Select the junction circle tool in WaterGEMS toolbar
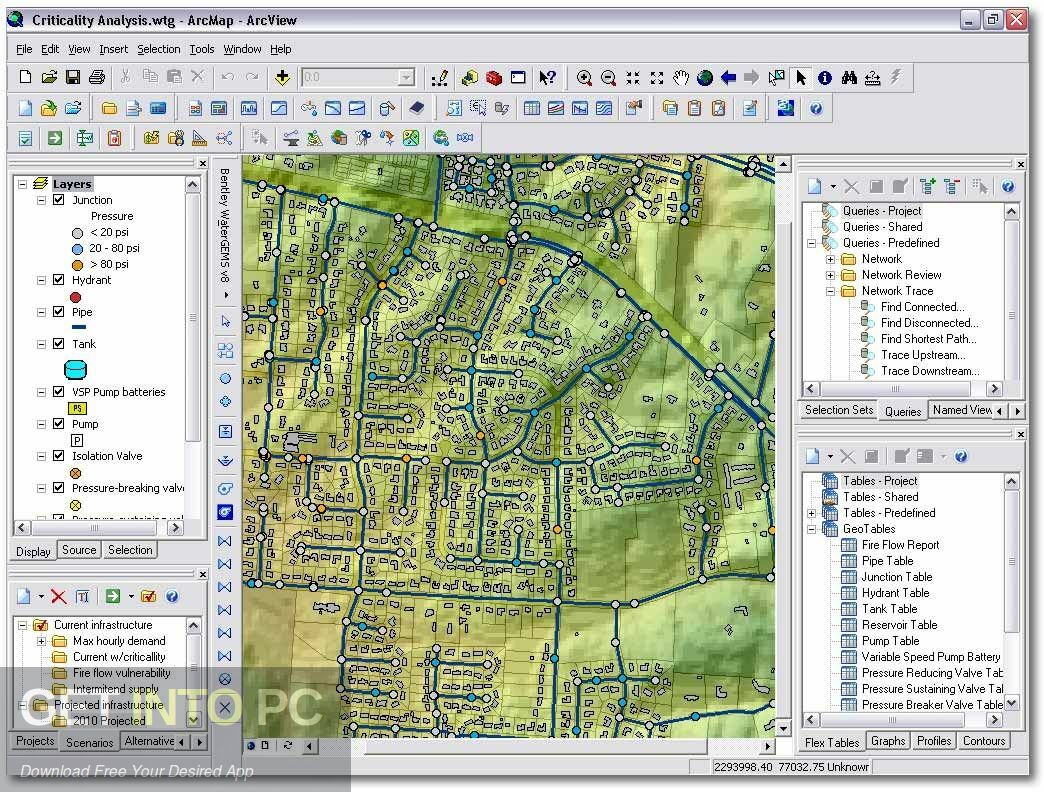 point(225,378)
